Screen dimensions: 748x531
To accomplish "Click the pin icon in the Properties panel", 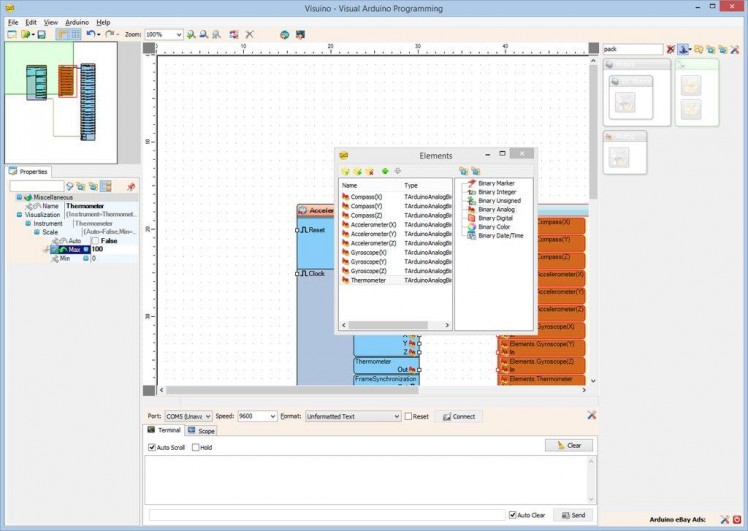I will click(131, 186).
